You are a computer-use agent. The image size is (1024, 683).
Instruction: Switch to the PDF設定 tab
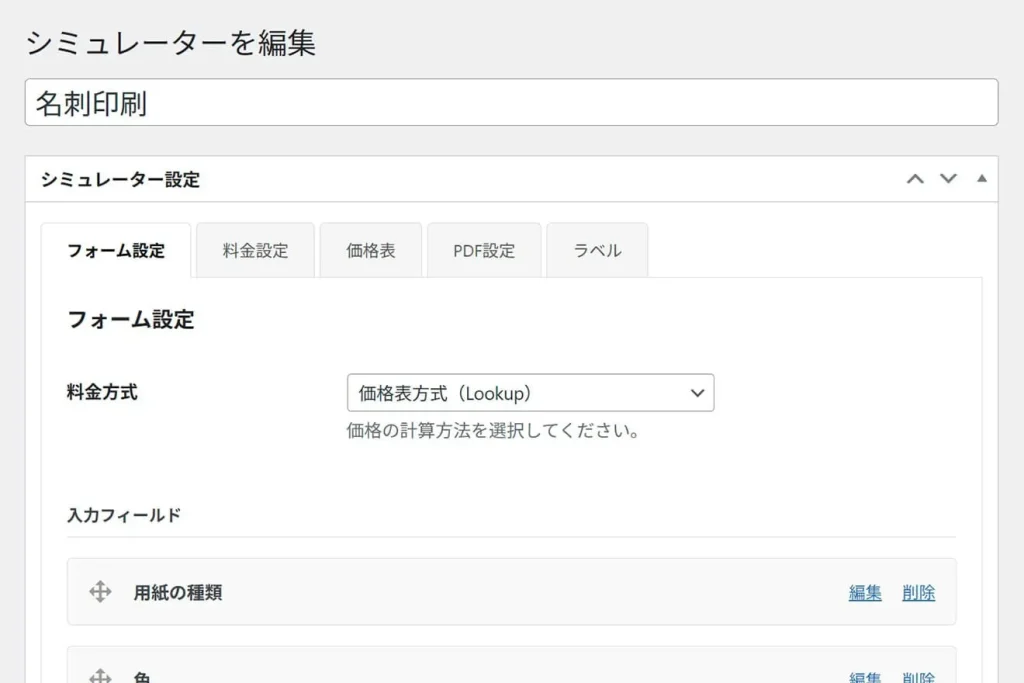pos(484,250)
